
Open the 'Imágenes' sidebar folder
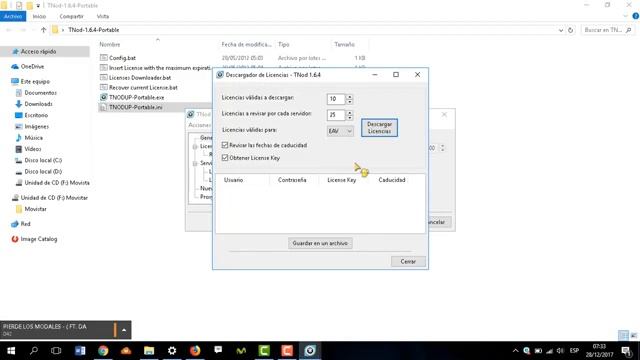click(x=36, y=127)
